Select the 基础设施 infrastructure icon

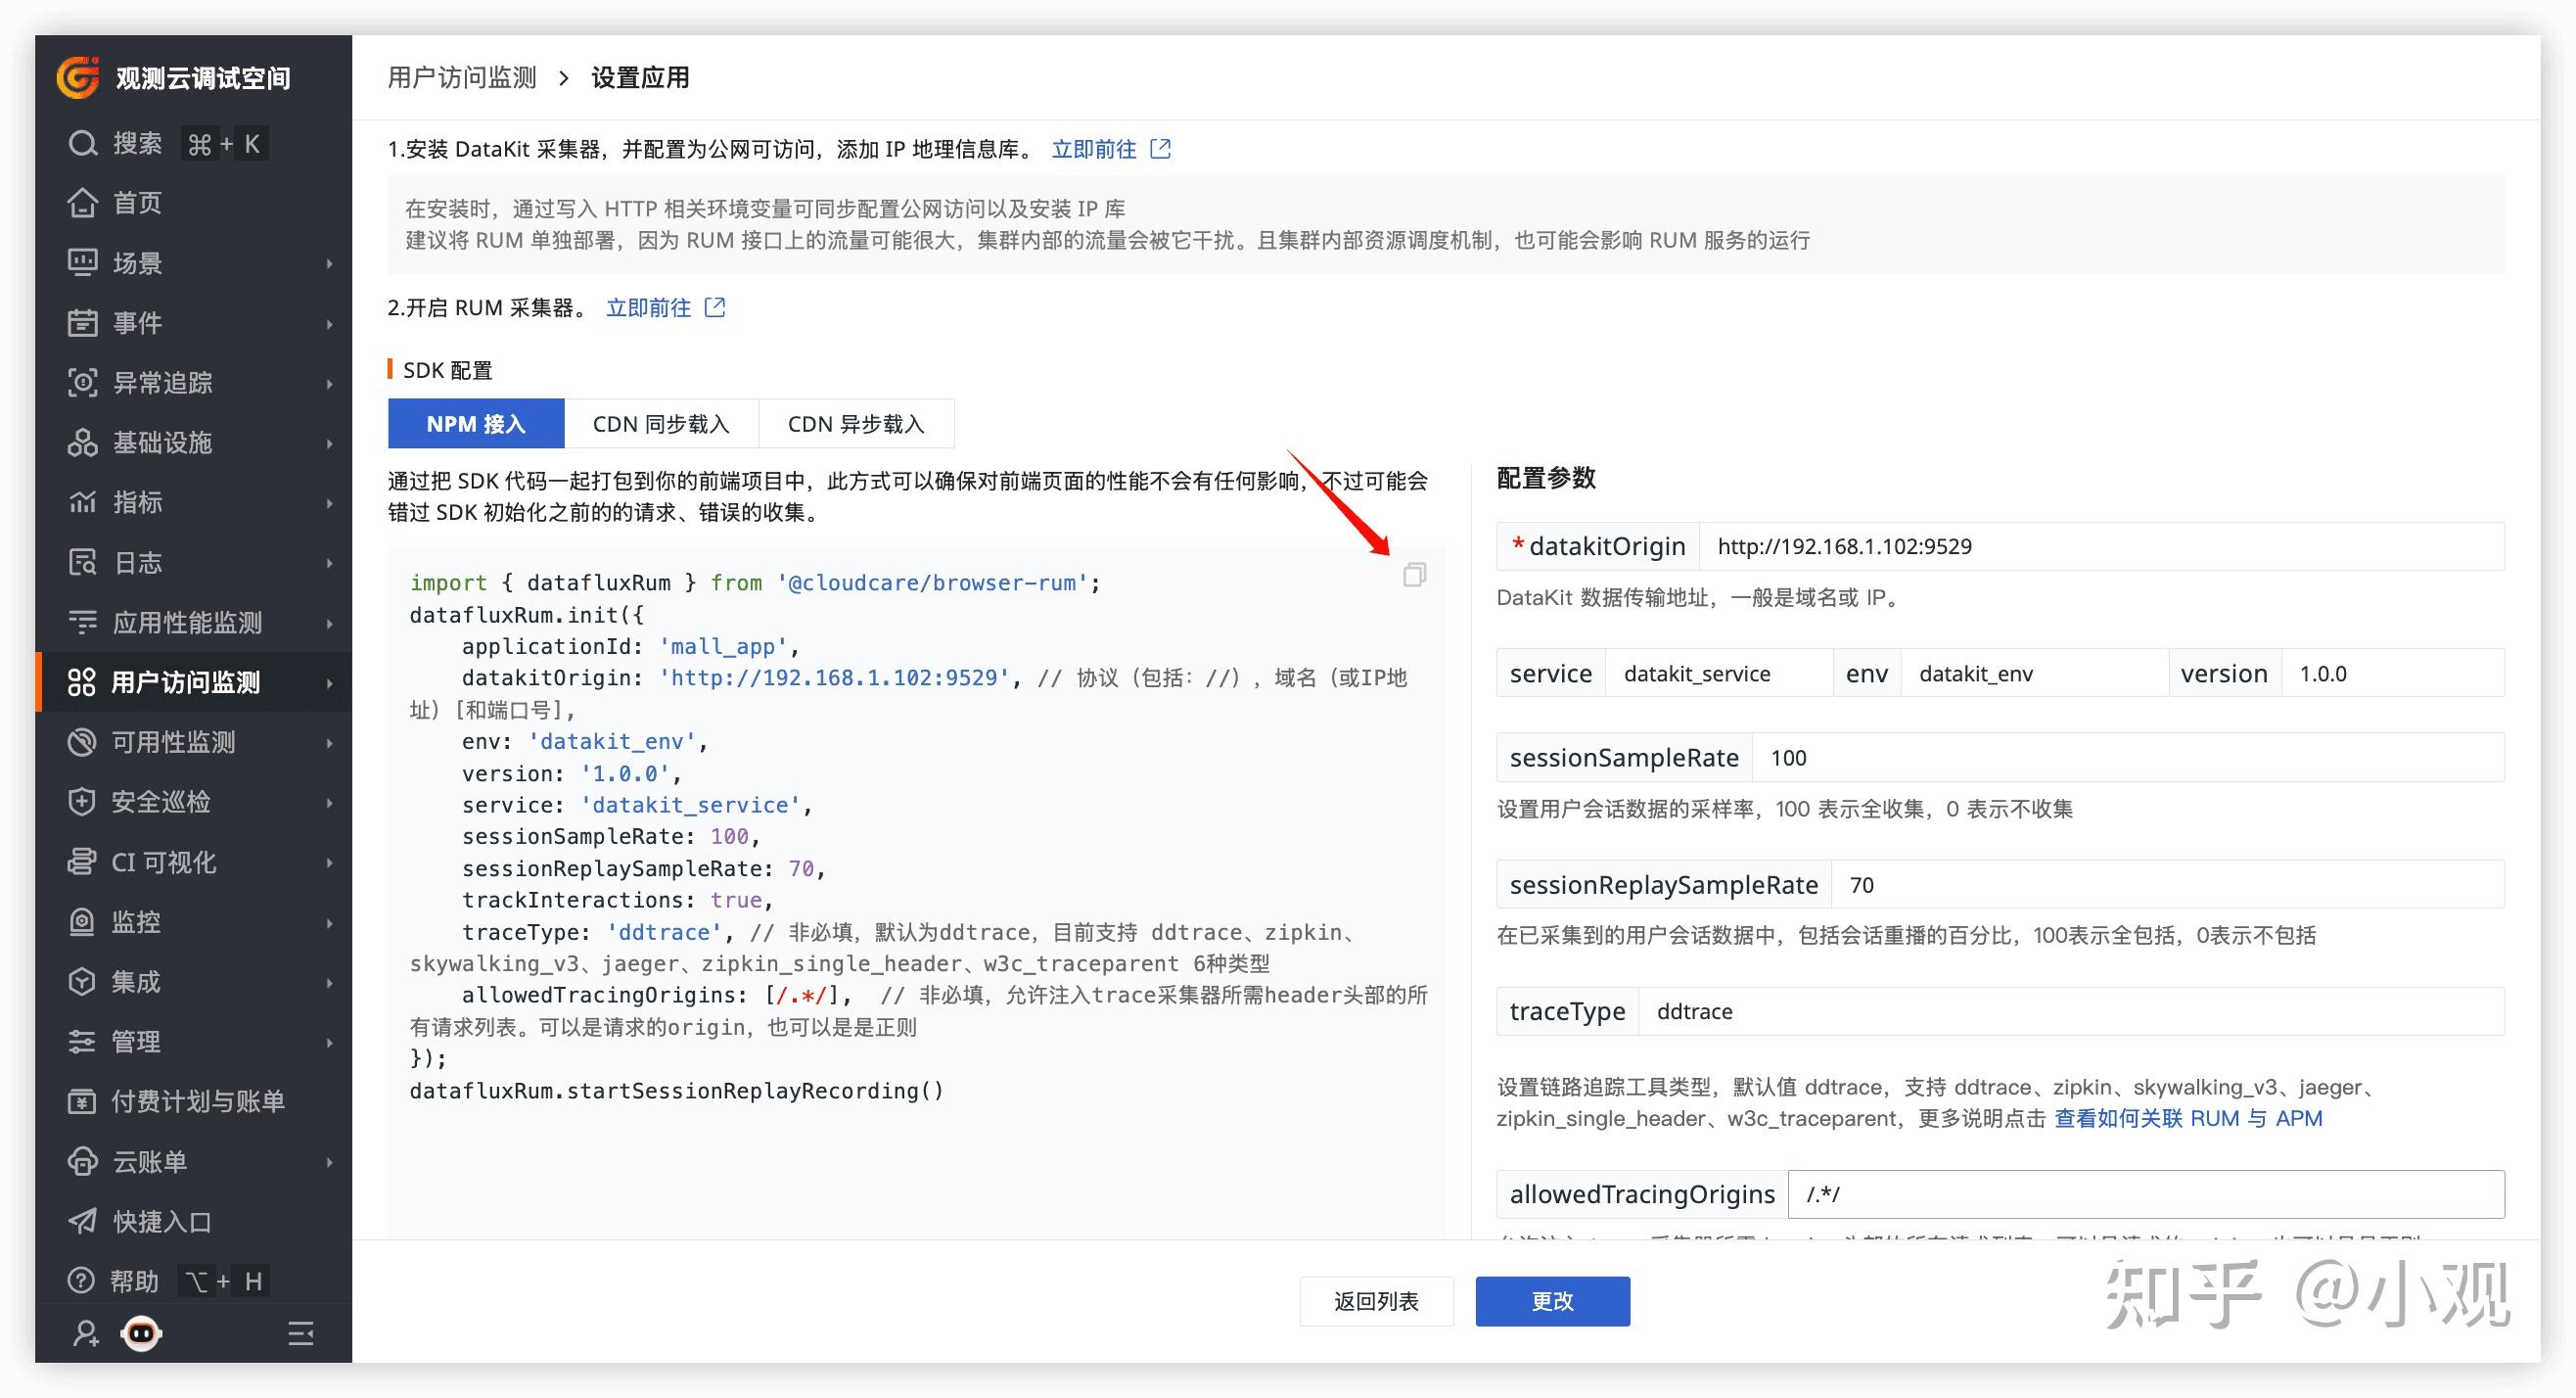click(x=82, y=442)
